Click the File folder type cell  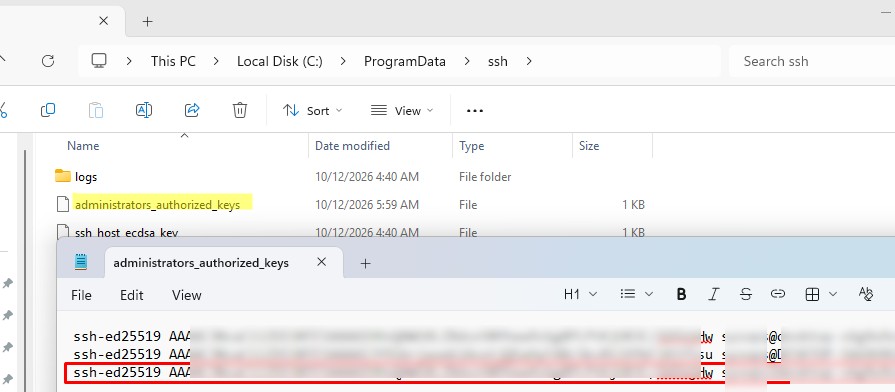pos(485,177)
